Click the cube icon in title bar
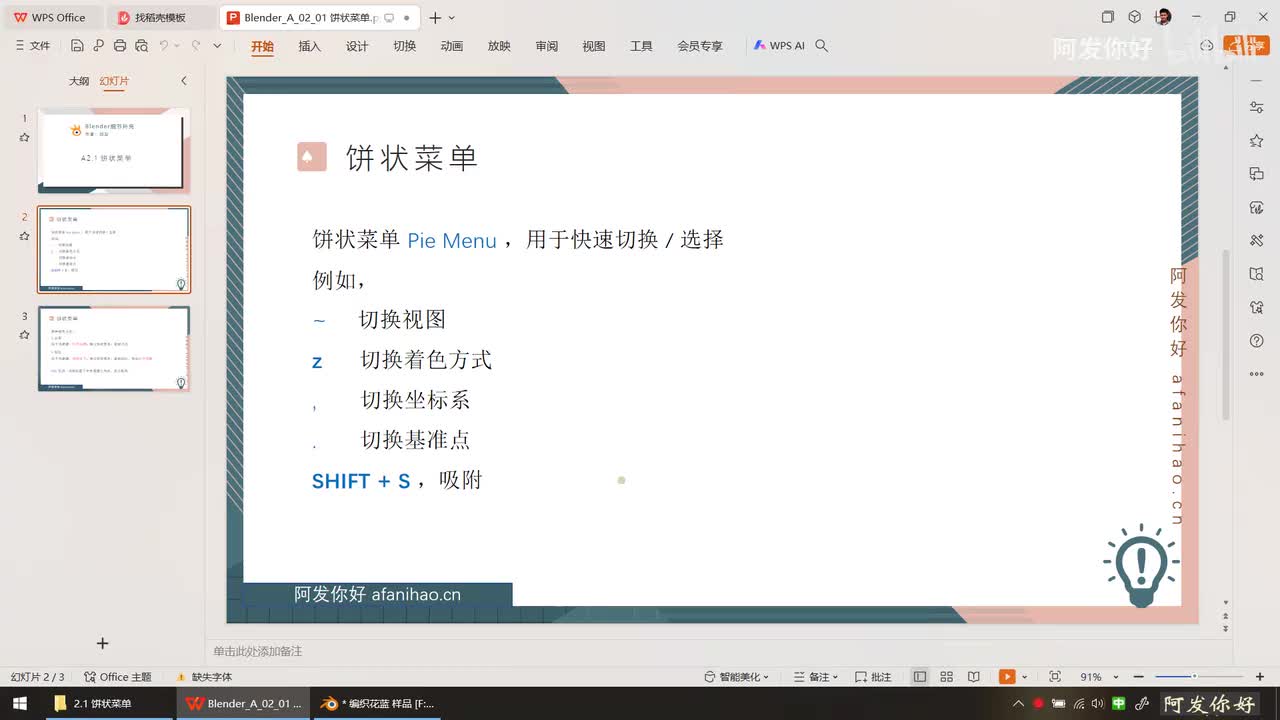Image resolution: width=1280 pixels, height=720 pixels. [x=1134, y=17]
